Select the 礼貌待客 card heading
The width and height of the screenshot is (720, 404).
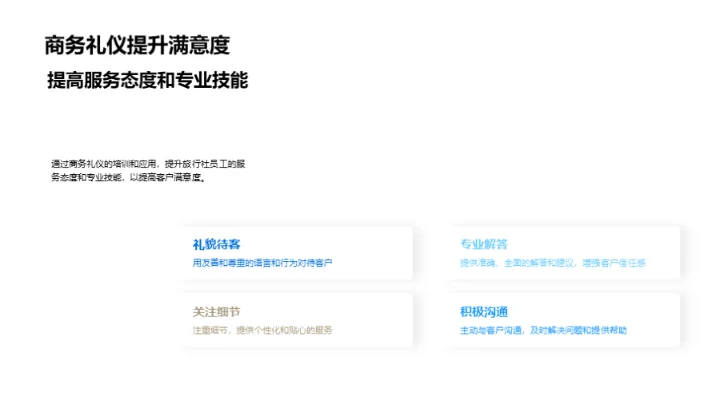(x=216, y=244)
